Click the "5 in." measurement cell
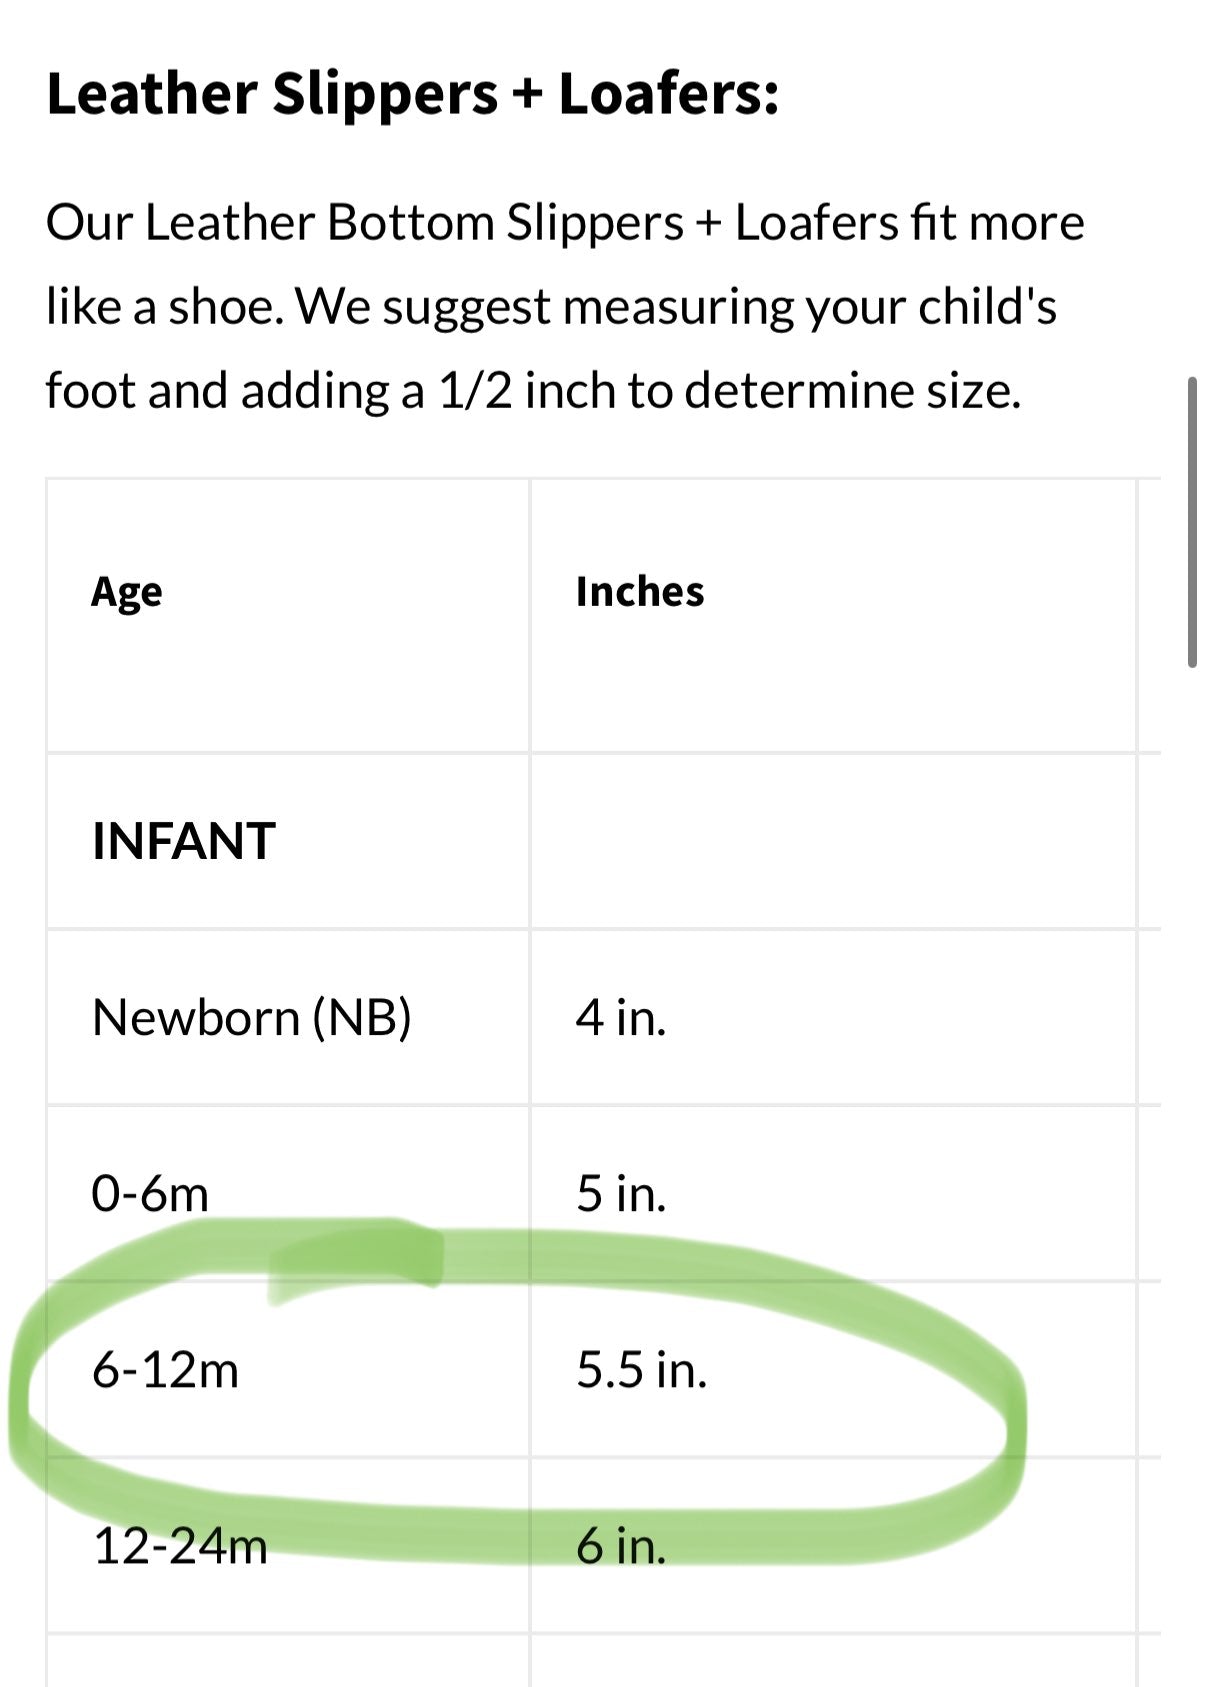Screen dimensions: 1206x1687 coord(620,1194)
